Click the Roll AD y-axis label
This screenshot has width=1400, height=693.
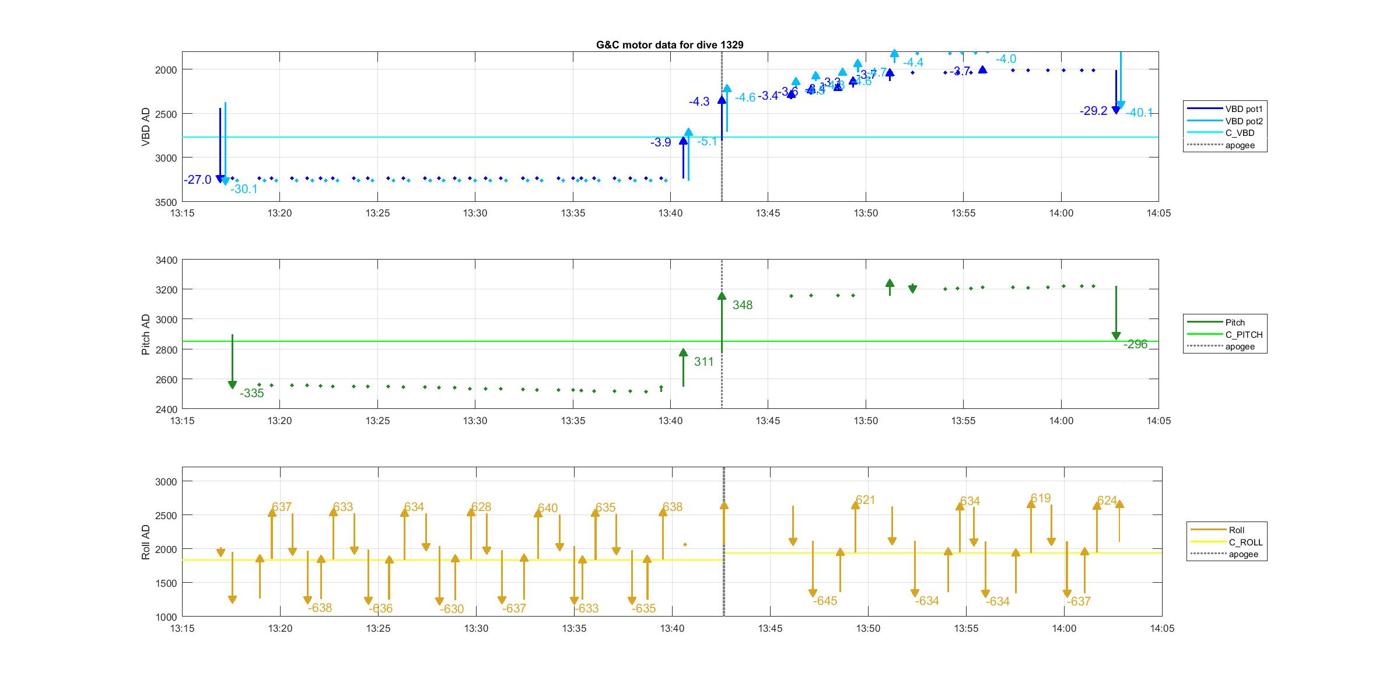(x=146, y=542)
